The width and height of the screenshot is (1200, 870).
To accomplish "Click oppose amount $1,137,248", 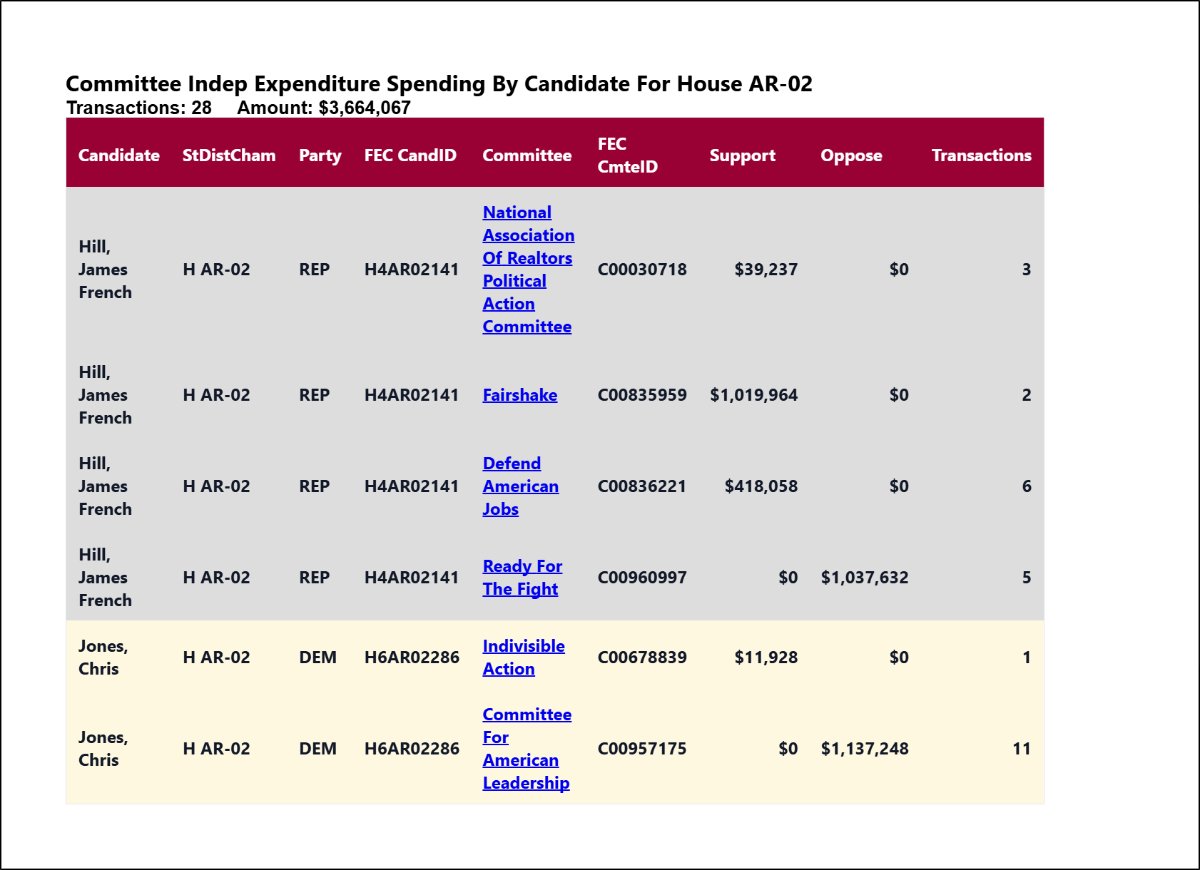I will click(865, 748).
